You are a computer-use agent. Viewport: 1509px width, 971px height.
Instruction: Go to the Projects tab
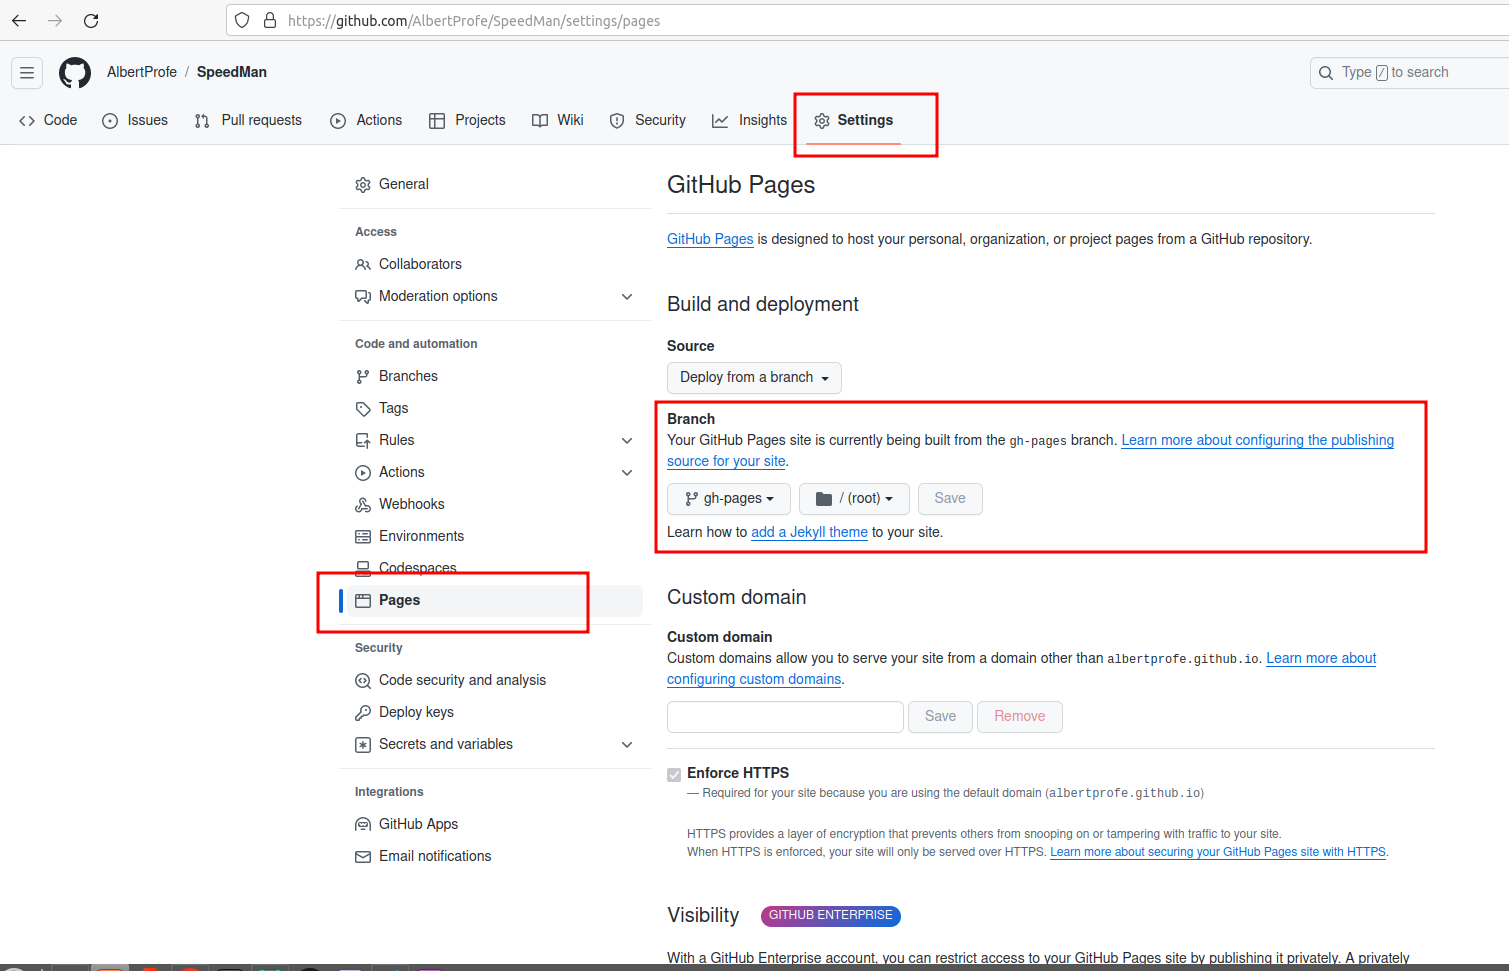pyautogui.click(x=467, y=120)
